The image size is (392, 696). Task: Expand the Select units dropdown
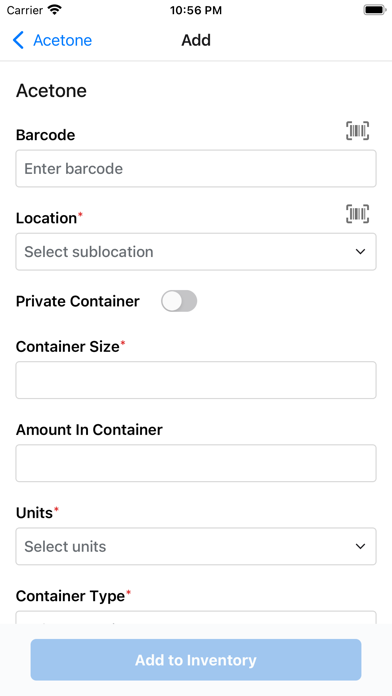pos(196,546)
